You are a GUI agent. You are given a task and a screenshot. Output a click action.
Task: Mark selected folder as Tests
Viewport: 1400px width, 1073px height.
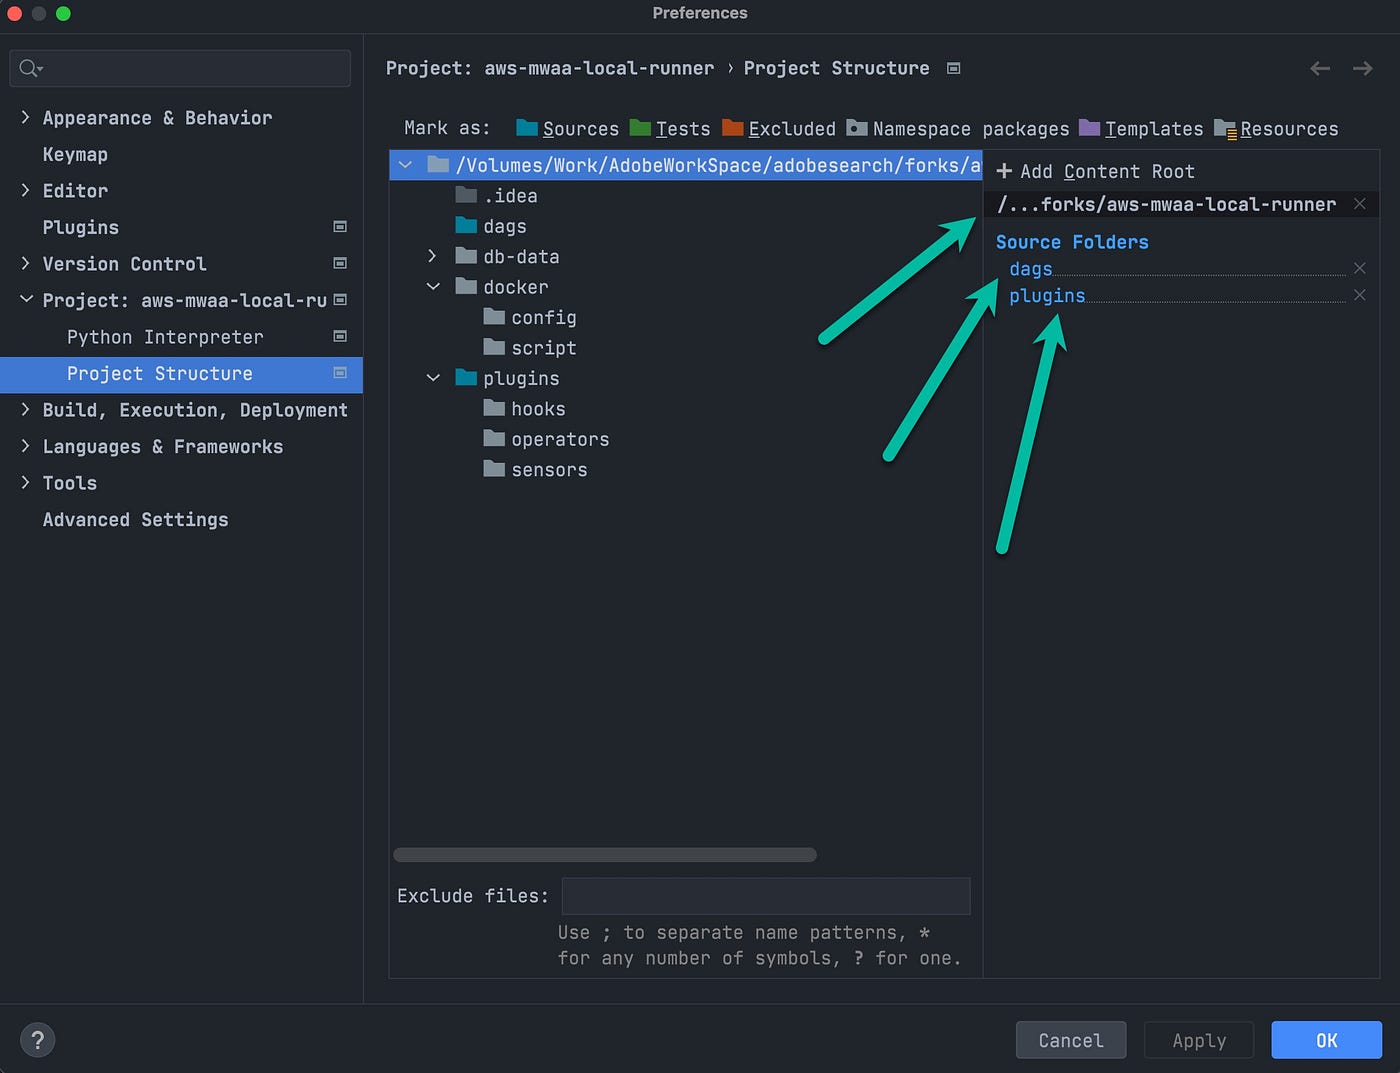pos(670,129)
